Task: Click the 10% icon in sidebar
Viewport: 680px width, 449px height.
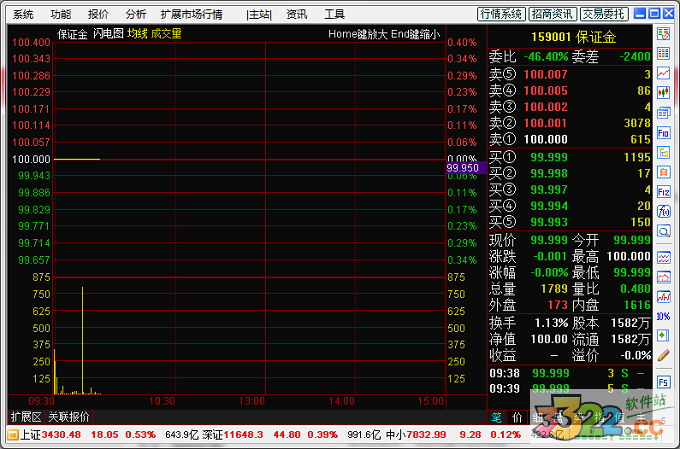Action: coord(664,316)
